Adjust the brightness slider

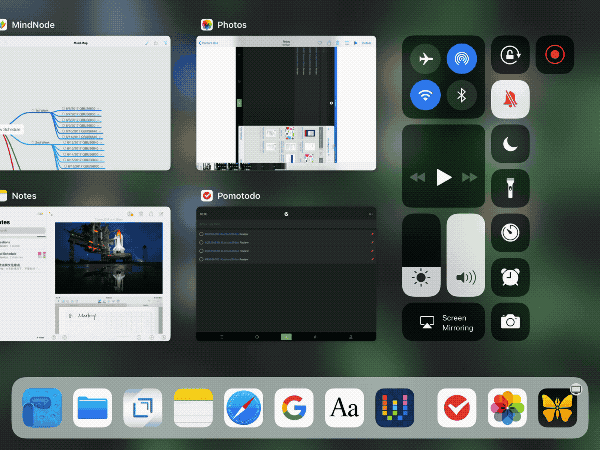(x=421, y=255)
